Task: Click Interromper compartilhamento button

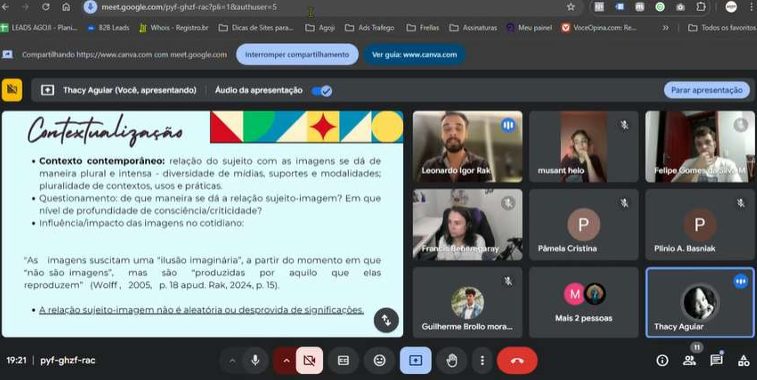Action: 297,55
